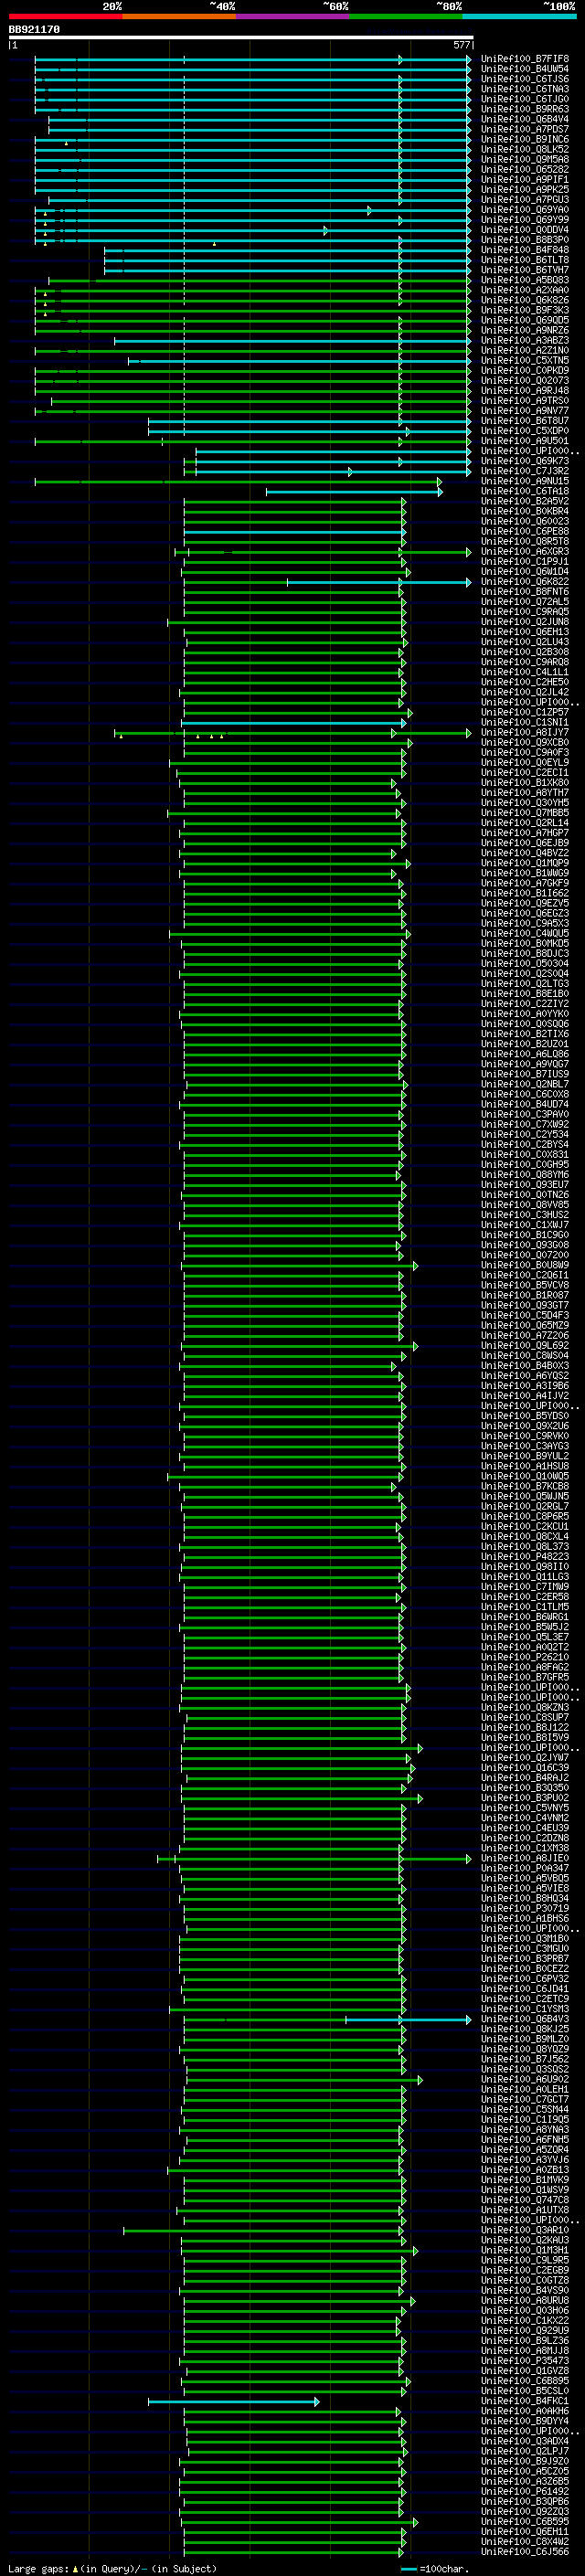Open hit UniRef100_C6J566
The width and height of the screenshot is (585, 2576).
tap(525, 2551)
